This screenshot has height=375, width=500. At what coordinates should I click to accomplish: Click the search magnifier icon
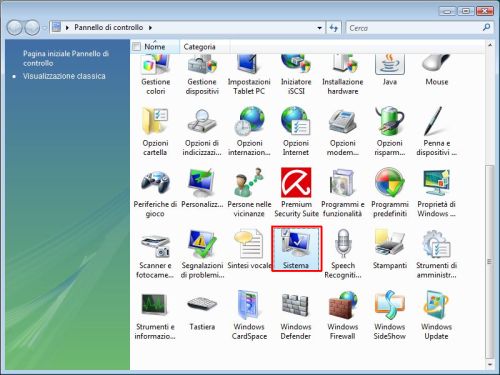[486, 28]
